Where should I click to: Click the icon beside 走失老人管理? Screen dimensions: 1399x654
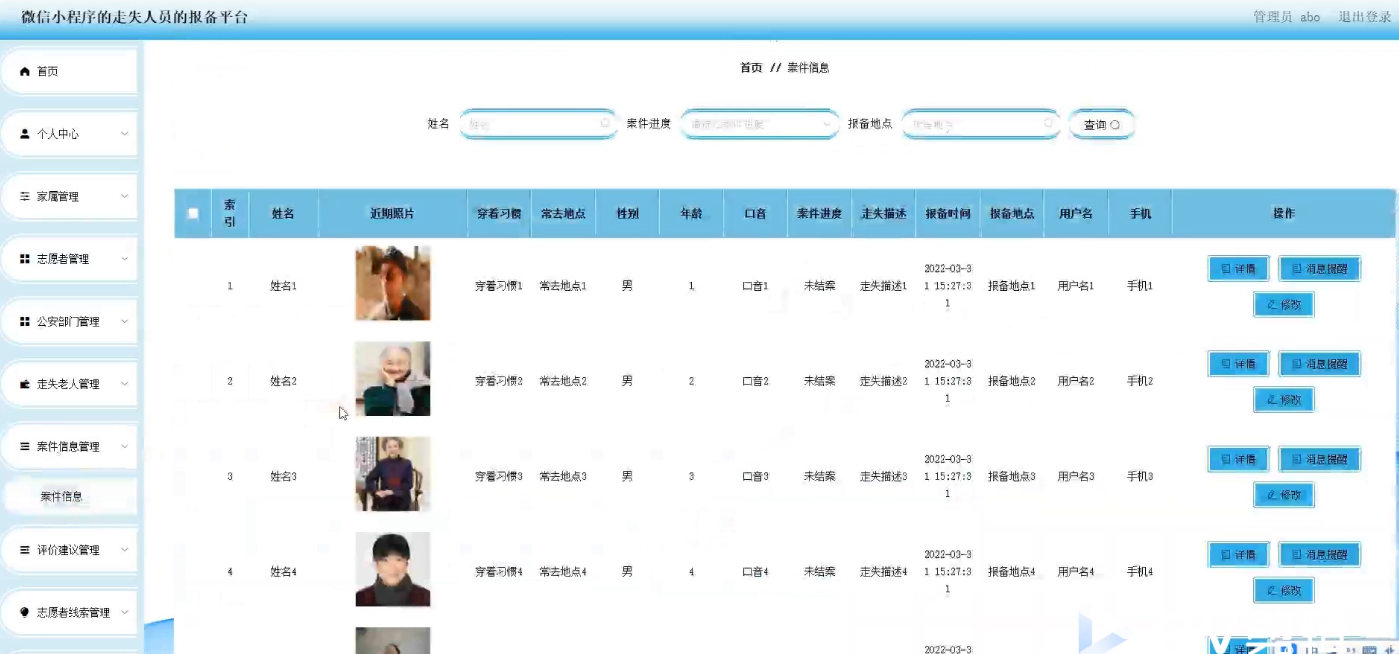[x=25, y=384]
